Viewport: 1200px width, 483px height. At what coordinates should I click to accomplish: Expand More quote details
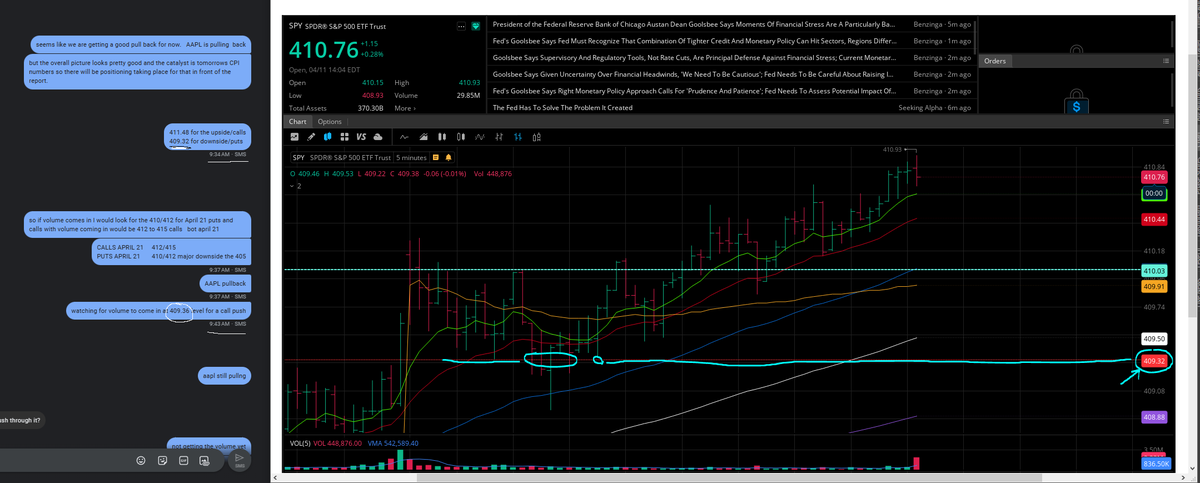tap(404, 107)
